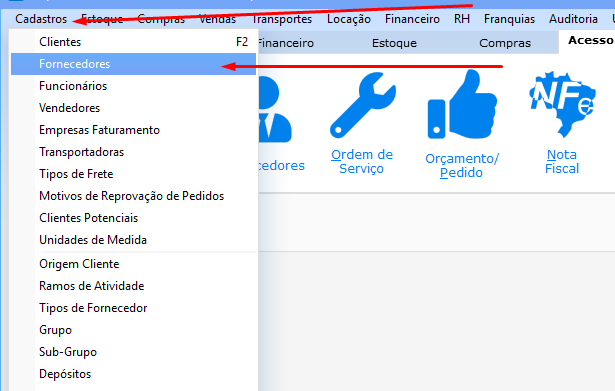Select Funcionários menu entry

(133, 86)
